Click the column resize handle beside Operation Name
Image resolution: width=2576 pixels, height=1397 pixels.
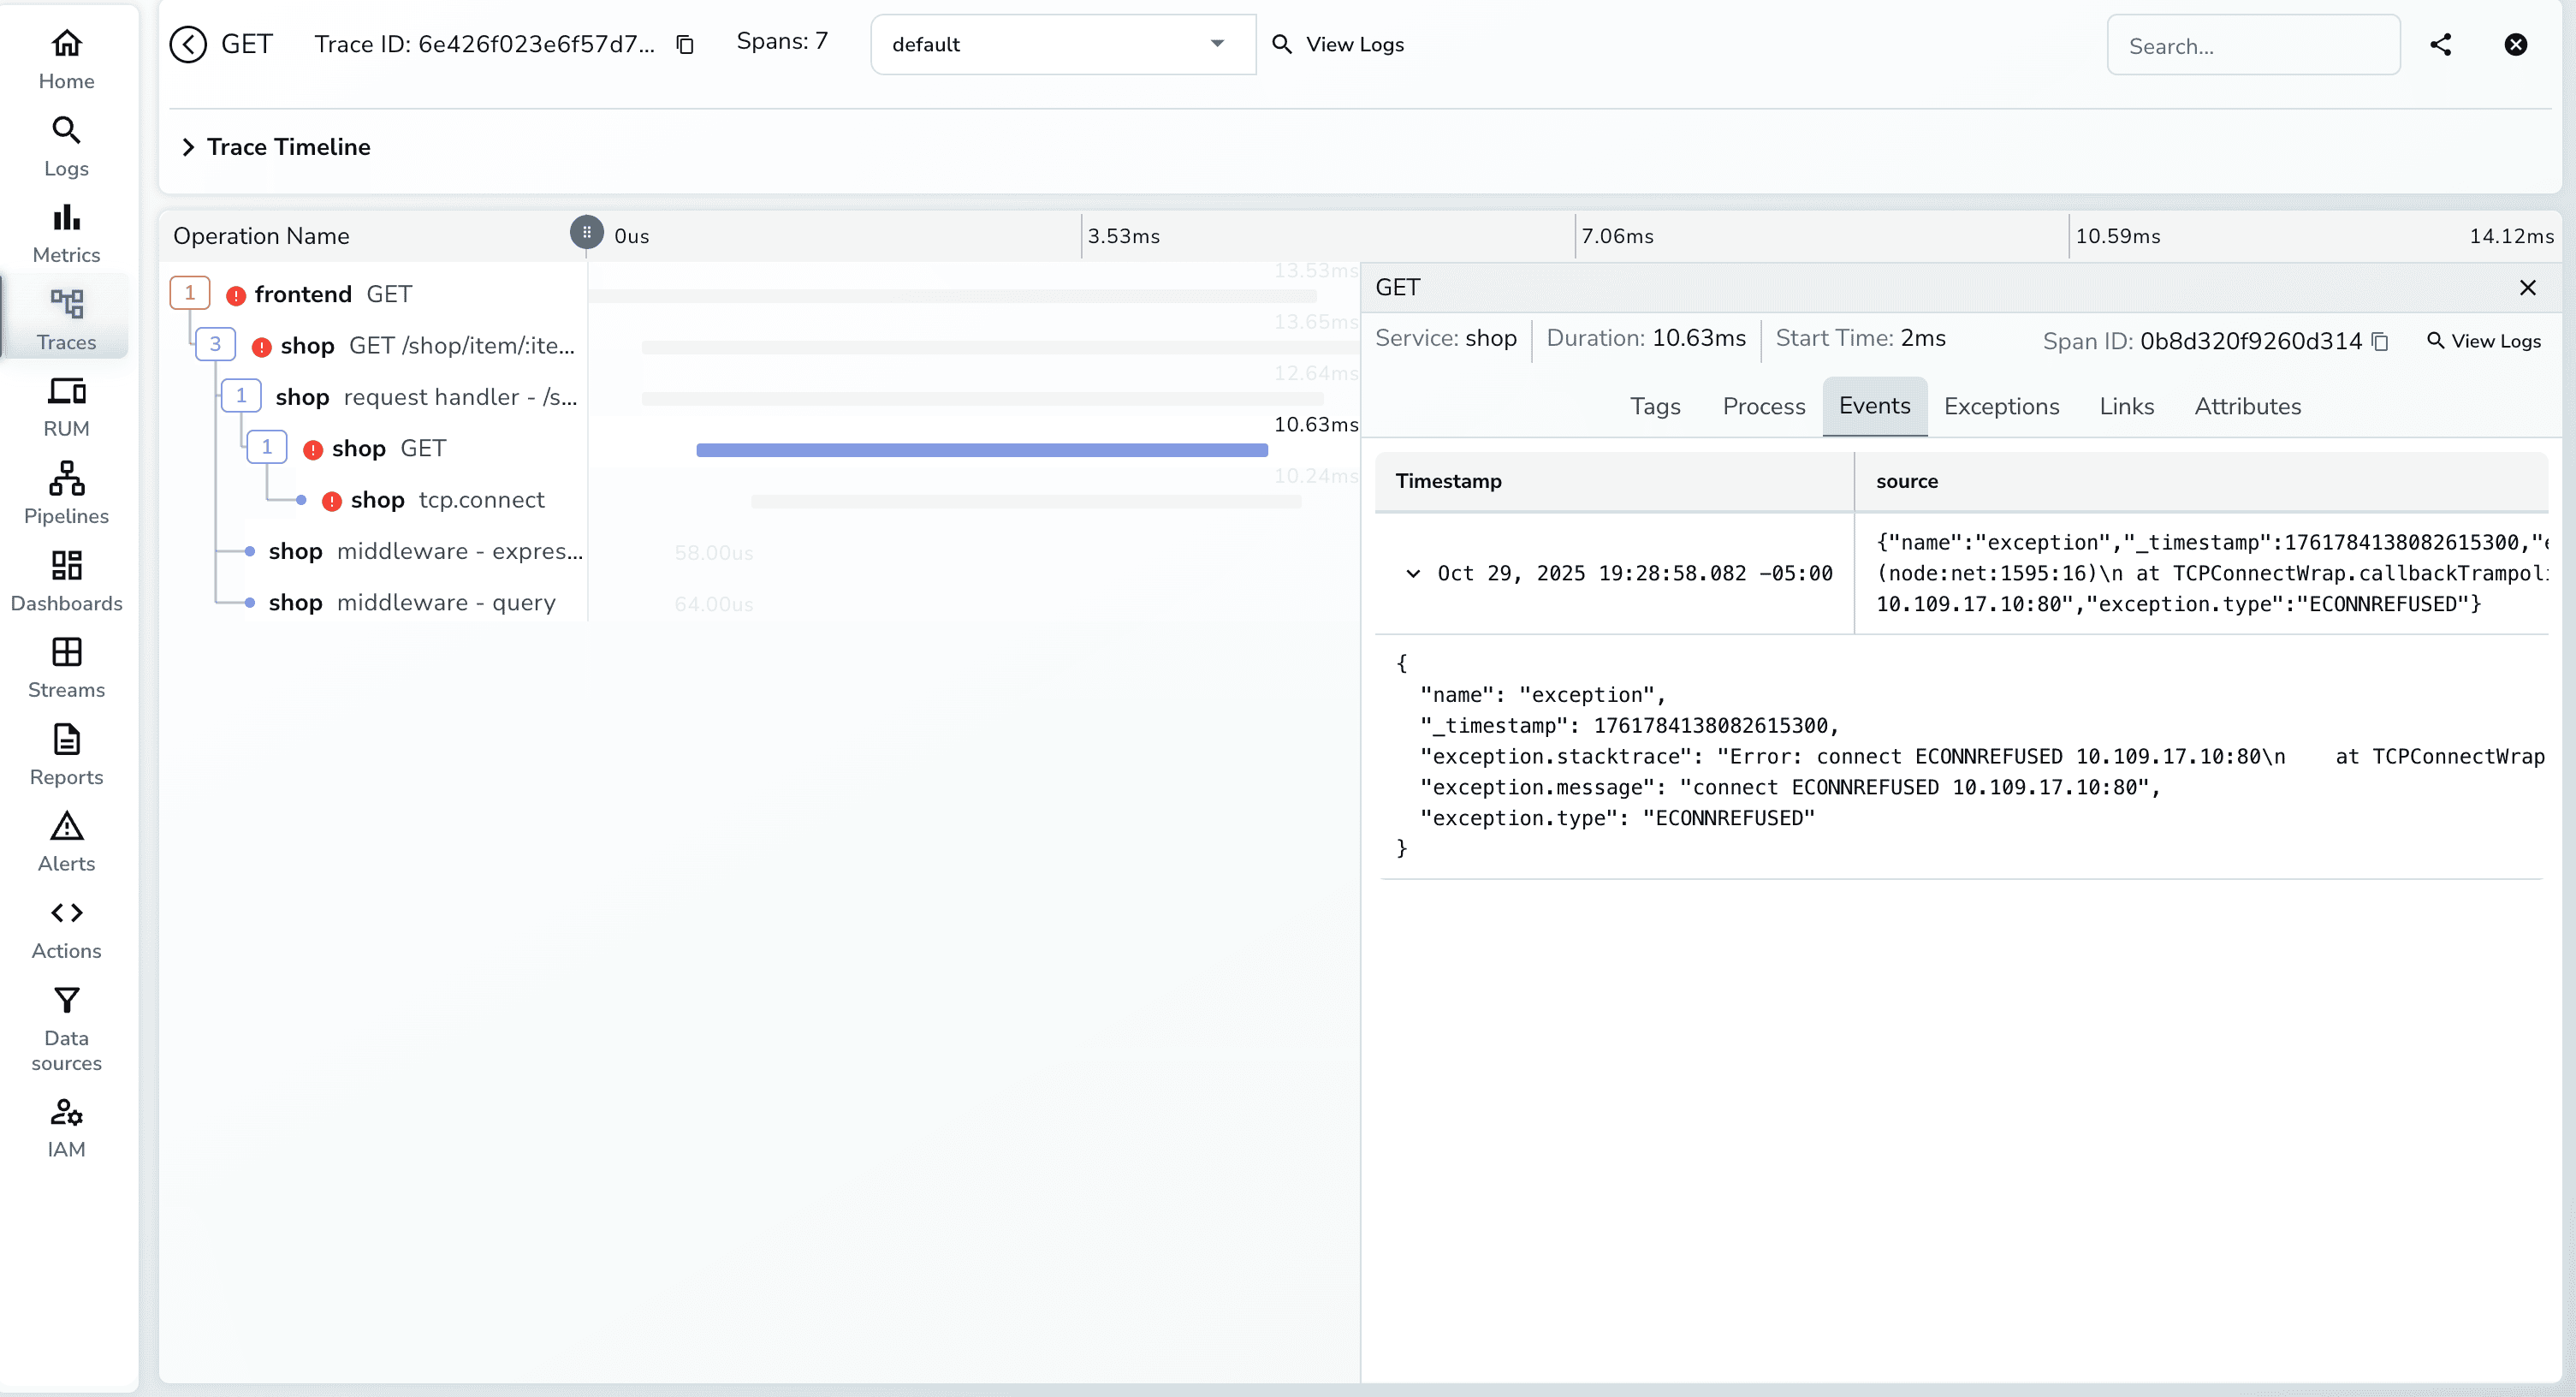587,232
